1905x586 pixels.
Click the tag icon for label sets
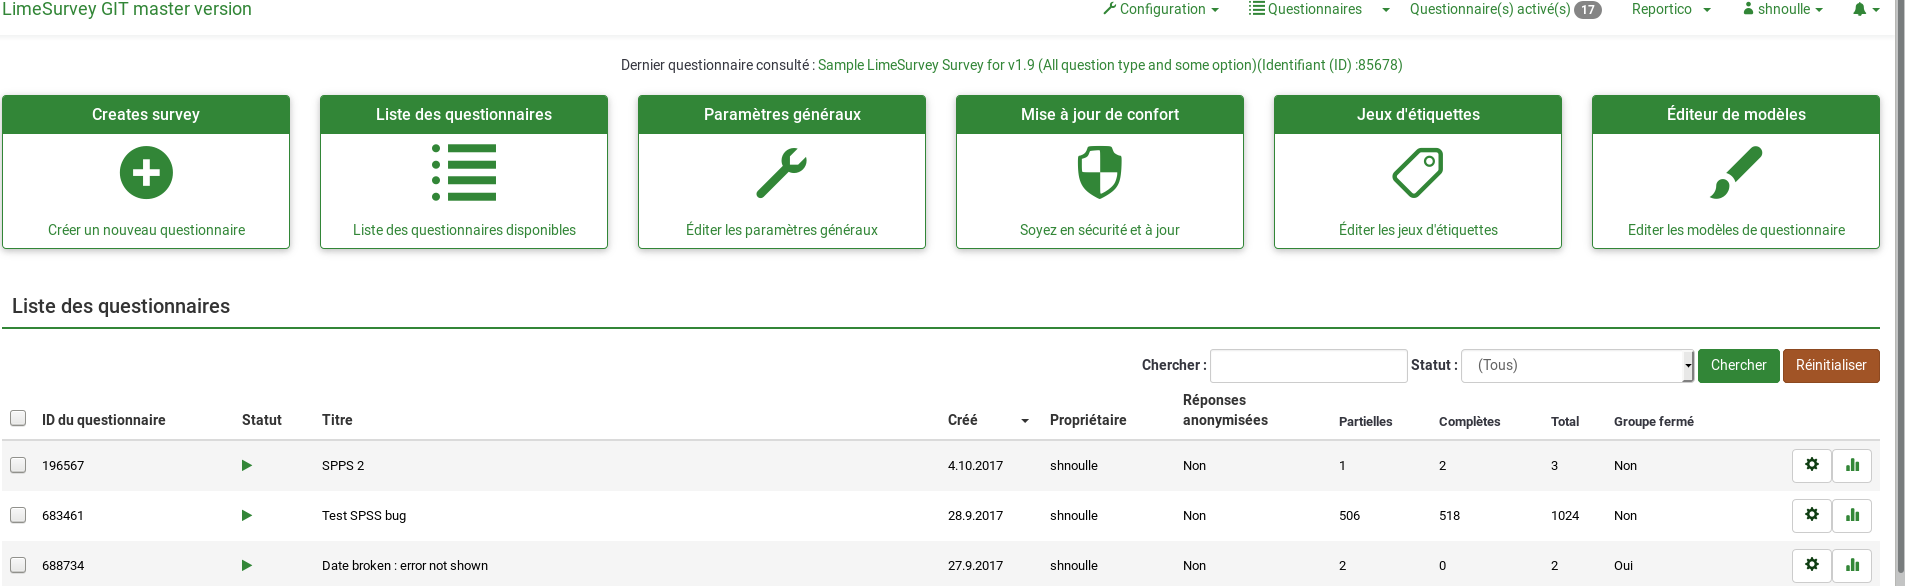point(1417,173)
